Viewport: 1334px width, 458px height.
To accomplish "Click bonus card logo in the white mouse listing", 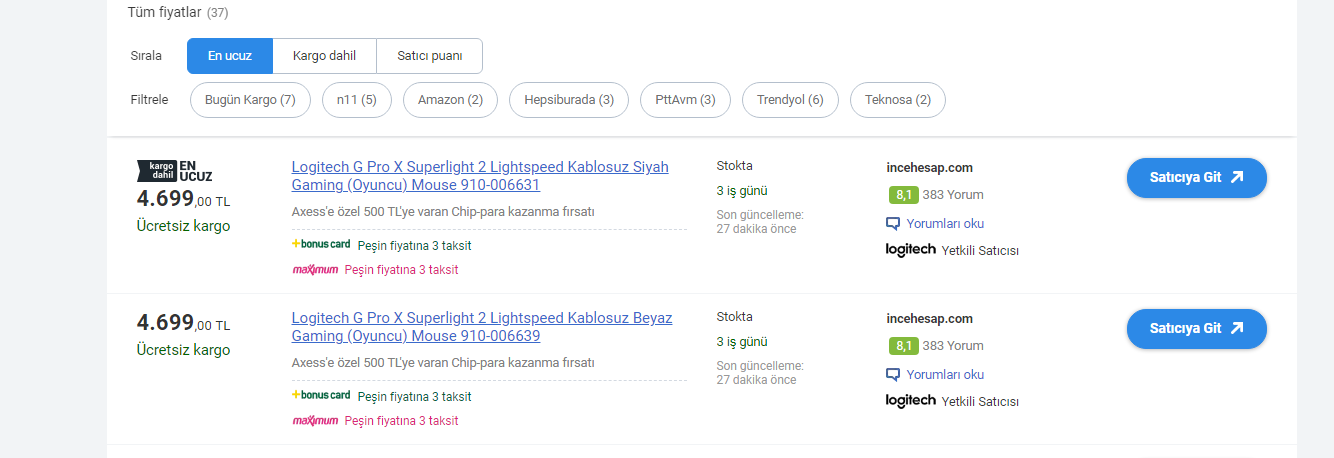I will click(320, 395).
